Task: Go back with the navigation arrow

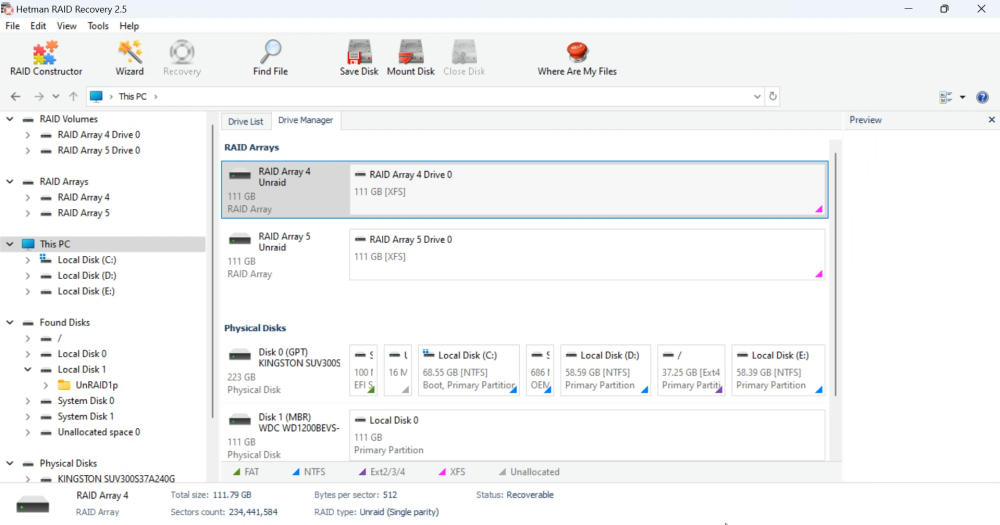Action: tap(15, 96)
